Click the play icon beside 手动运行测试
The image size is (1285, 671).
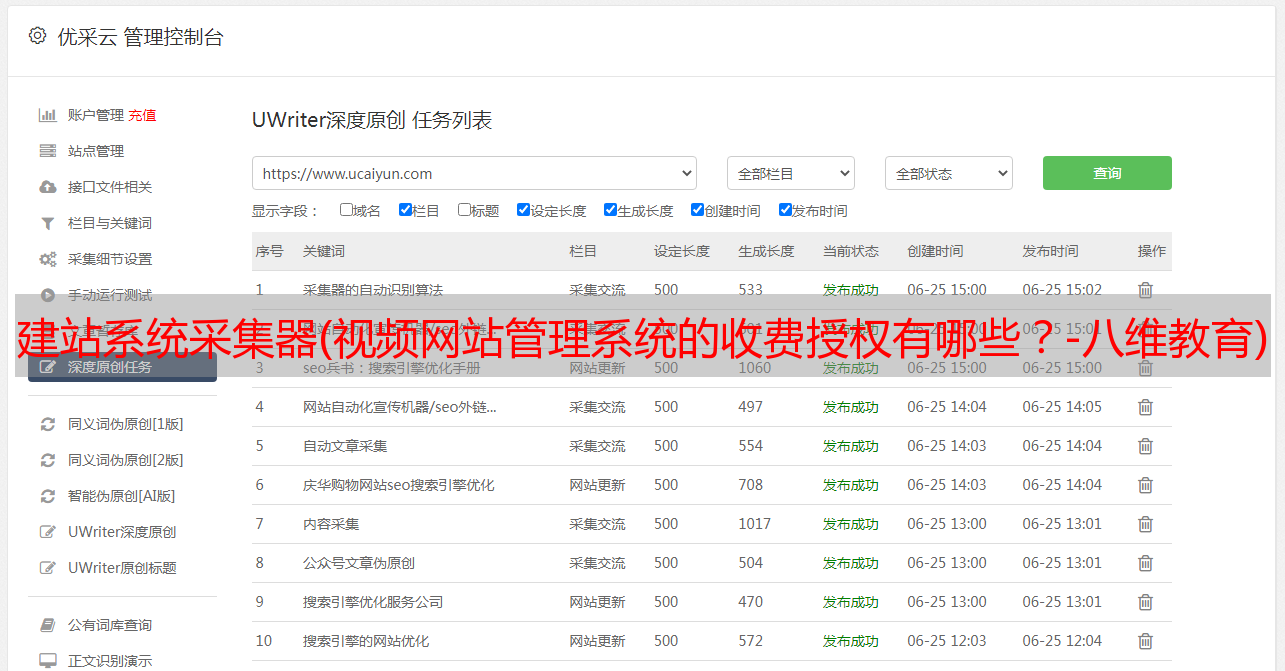[x=47, y=295]
